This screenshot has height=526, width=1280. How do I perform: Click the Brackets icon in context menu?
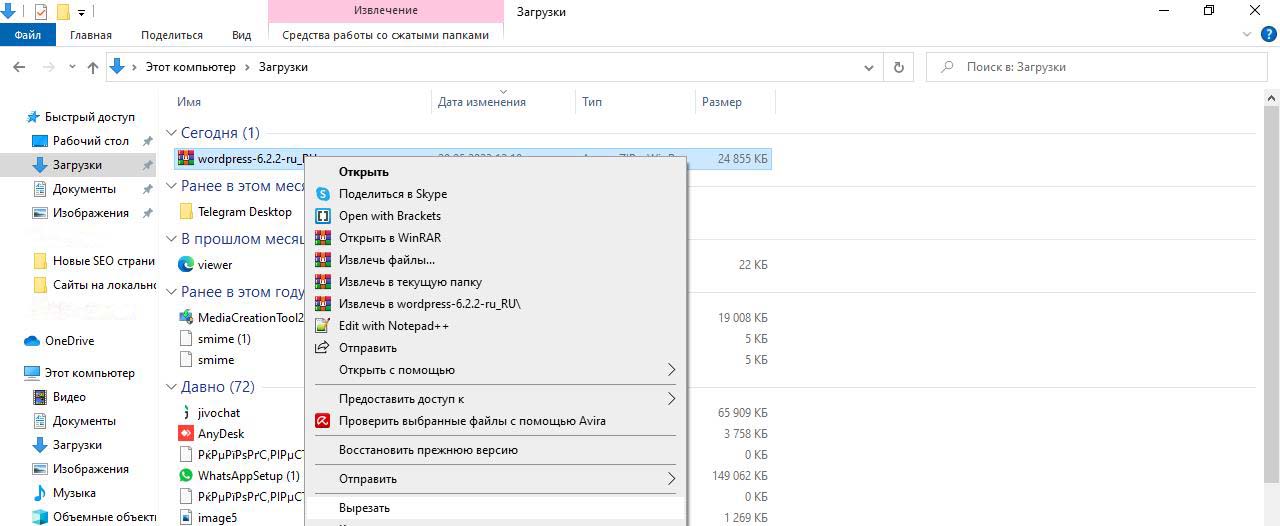(x=323, y=216)
